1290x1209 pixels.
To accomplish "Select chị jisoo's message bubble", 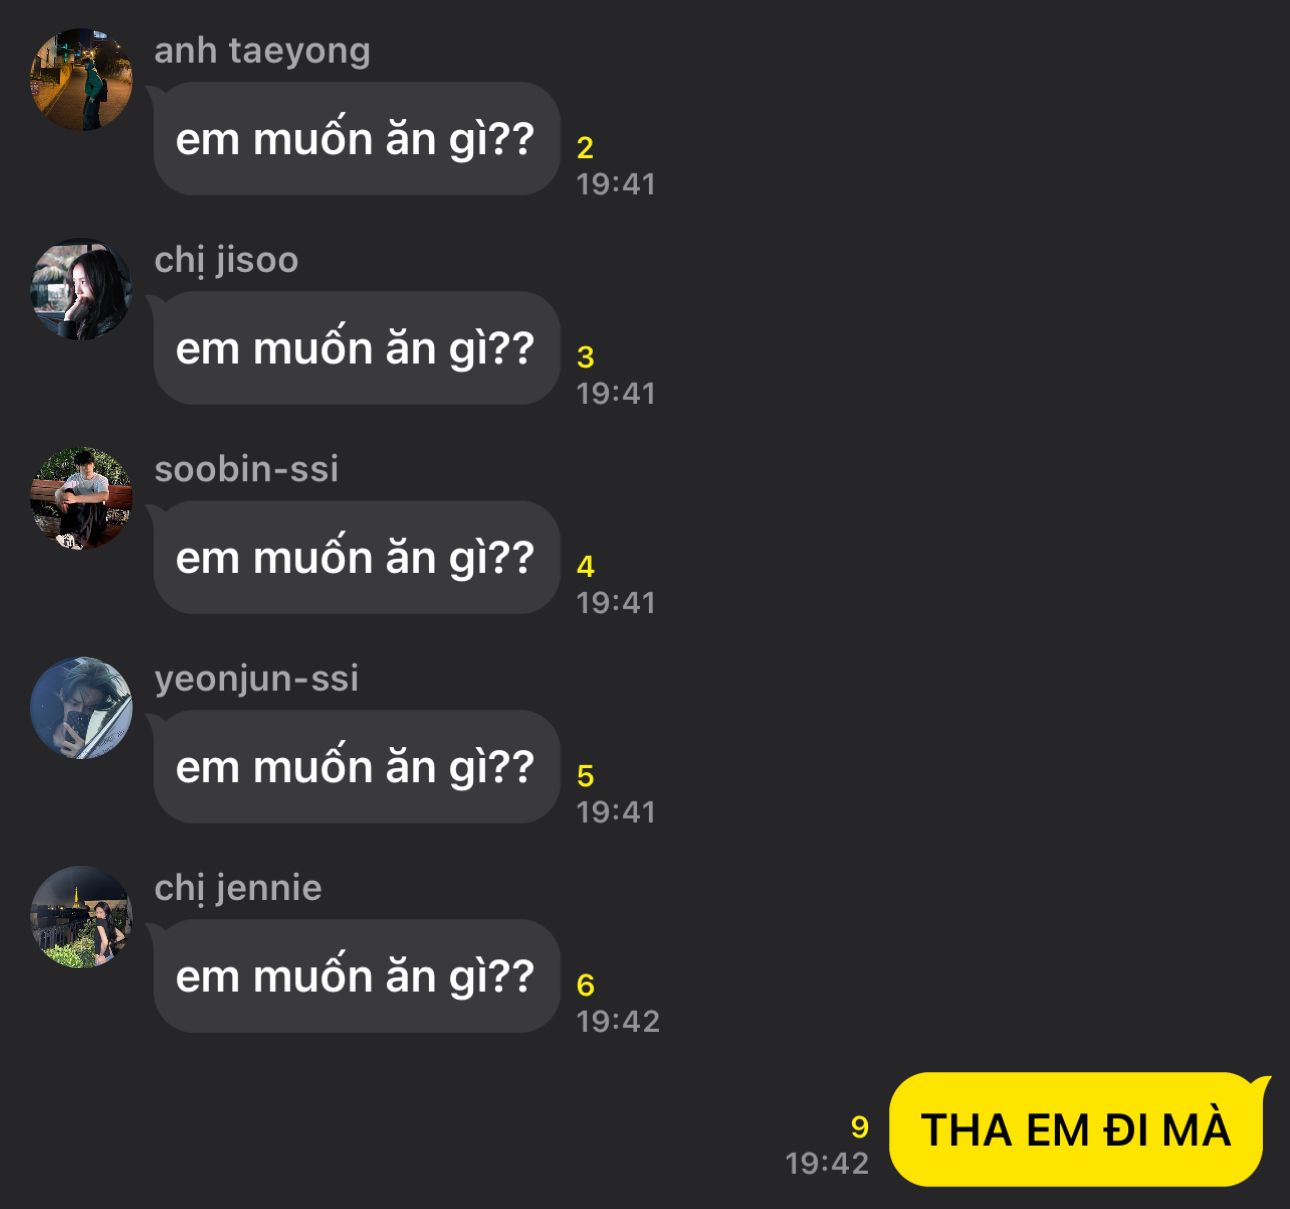I will [356, 348].
